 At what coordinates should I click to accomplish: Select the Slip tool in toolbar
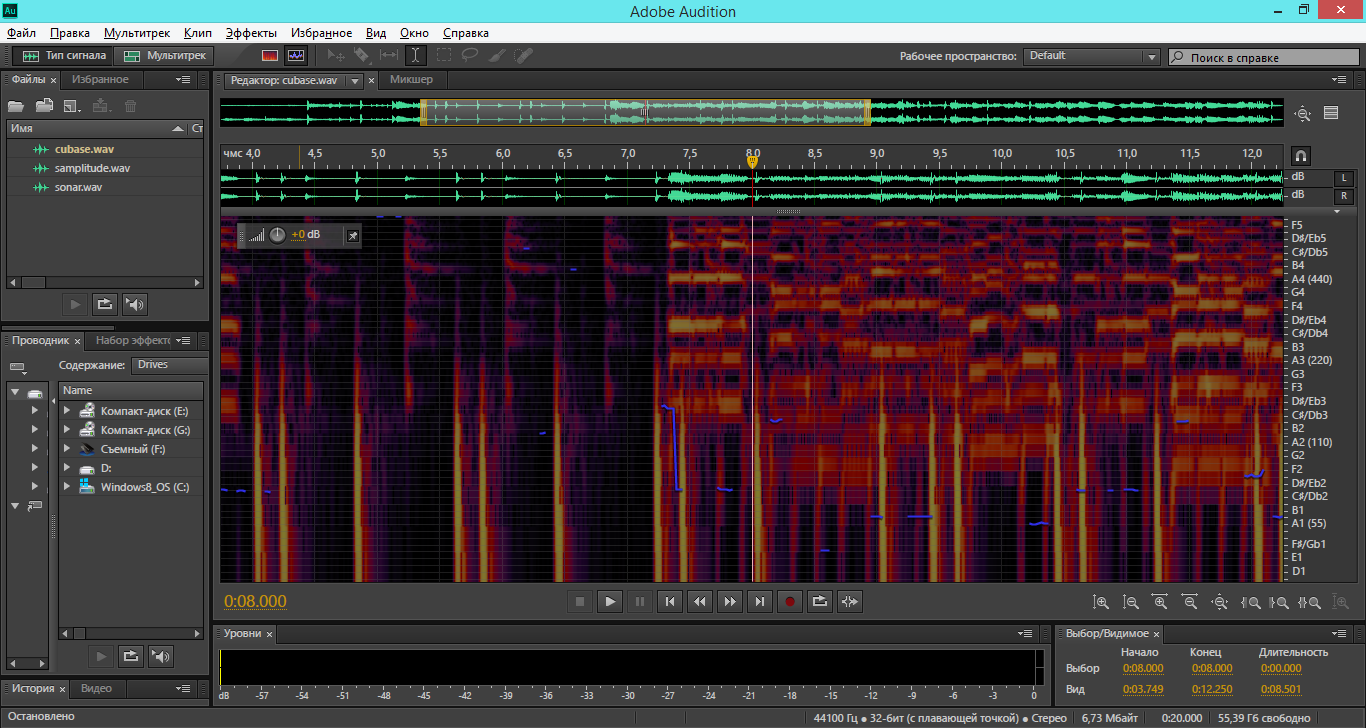(388, 56)
